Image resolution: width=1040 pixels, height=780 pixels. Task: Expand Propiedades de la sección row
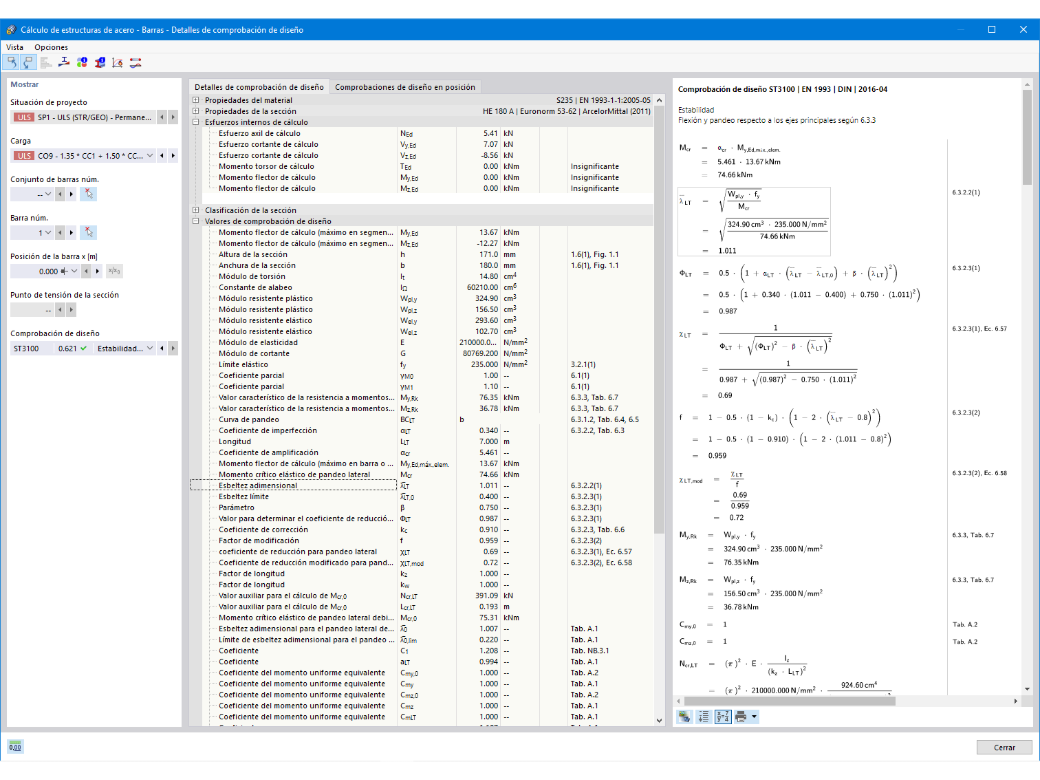pyautogui.click(x=196, y=111)
